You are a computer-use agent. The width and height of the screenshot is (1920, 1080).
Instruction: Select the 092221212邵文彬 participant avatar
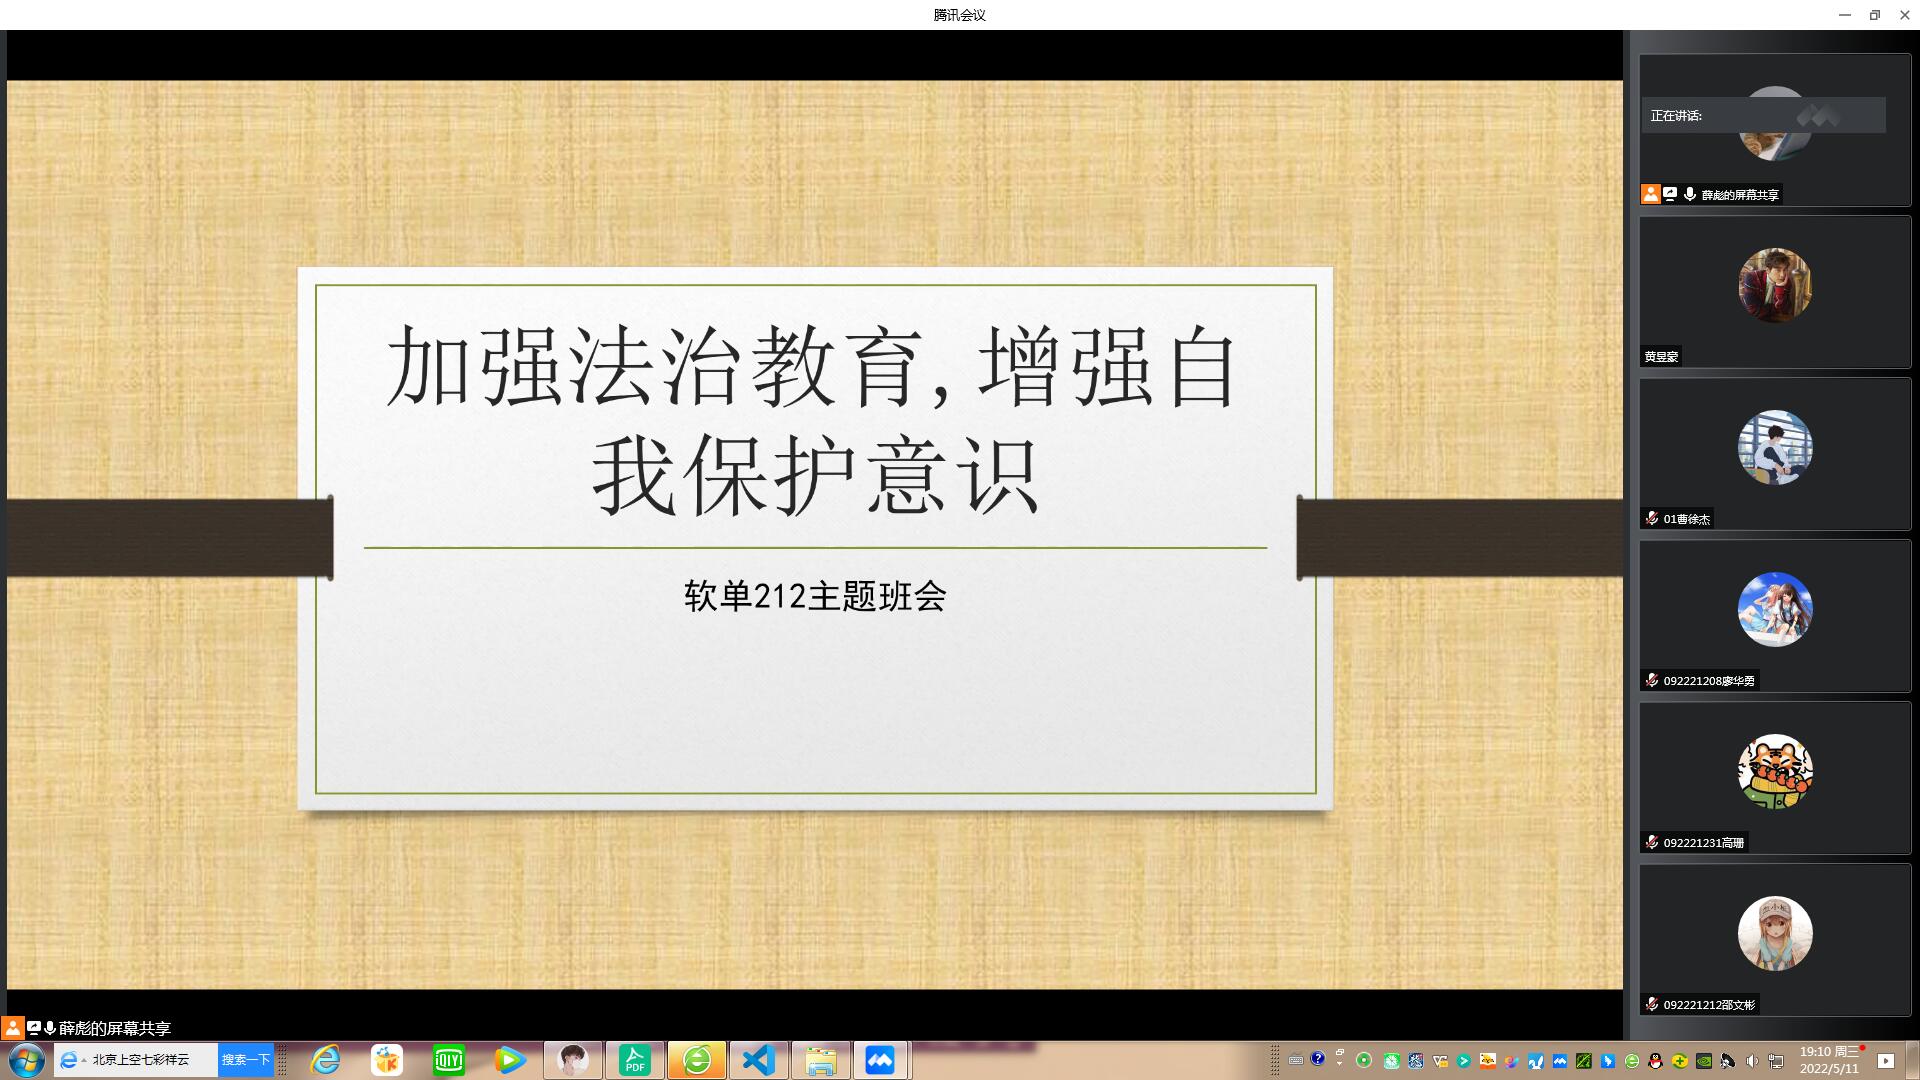click(x=1775, y=933)
